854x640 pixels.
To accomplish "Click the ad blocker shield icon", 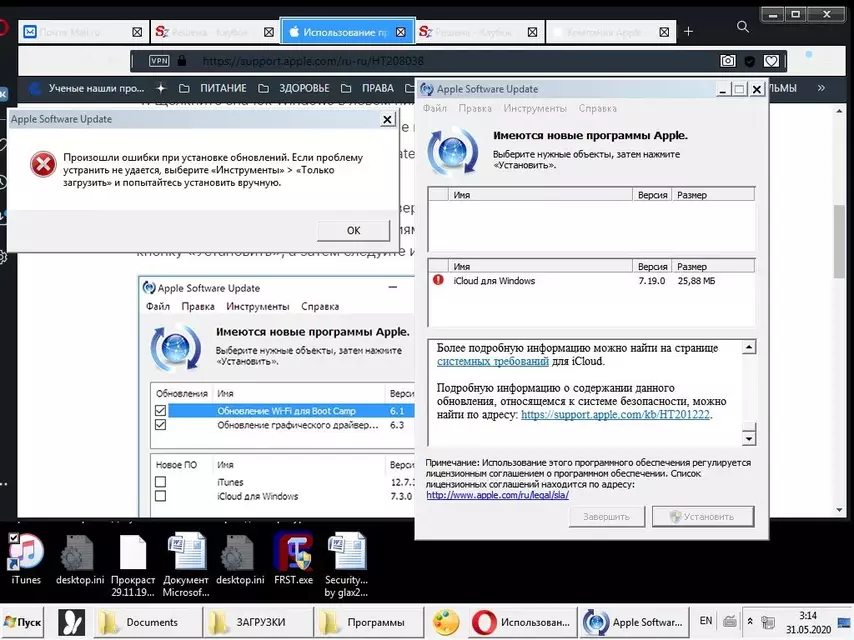I will 750,62.
